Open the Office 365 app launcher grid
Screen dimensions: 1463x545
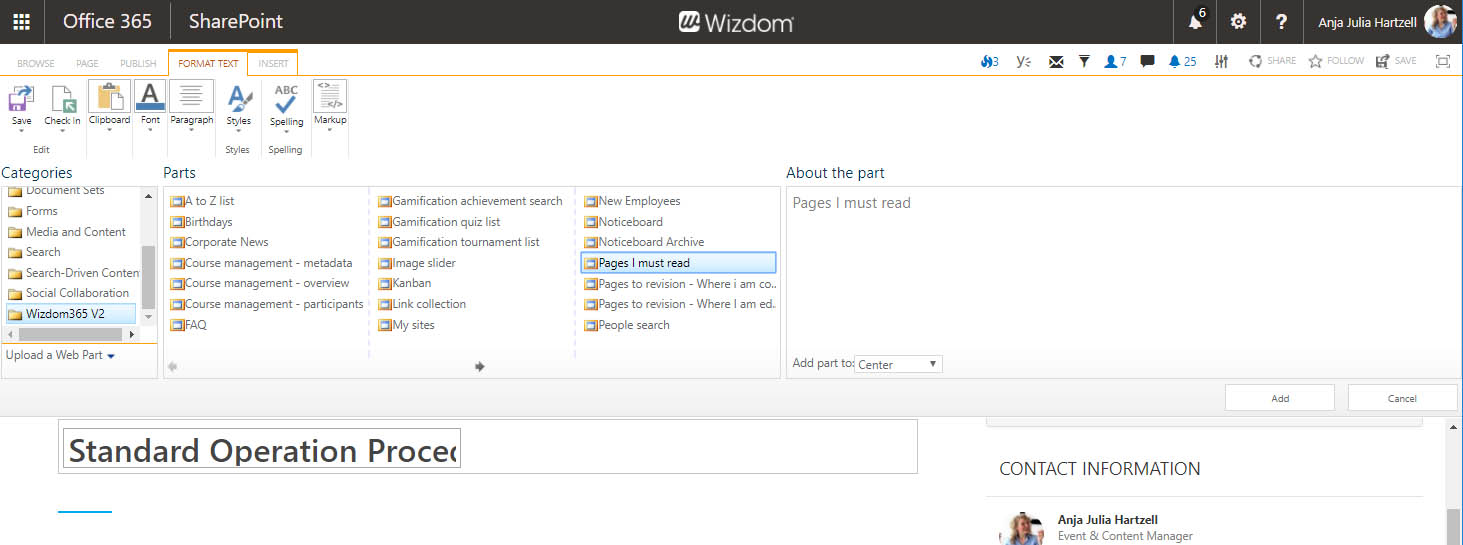(x=21, y=21)
